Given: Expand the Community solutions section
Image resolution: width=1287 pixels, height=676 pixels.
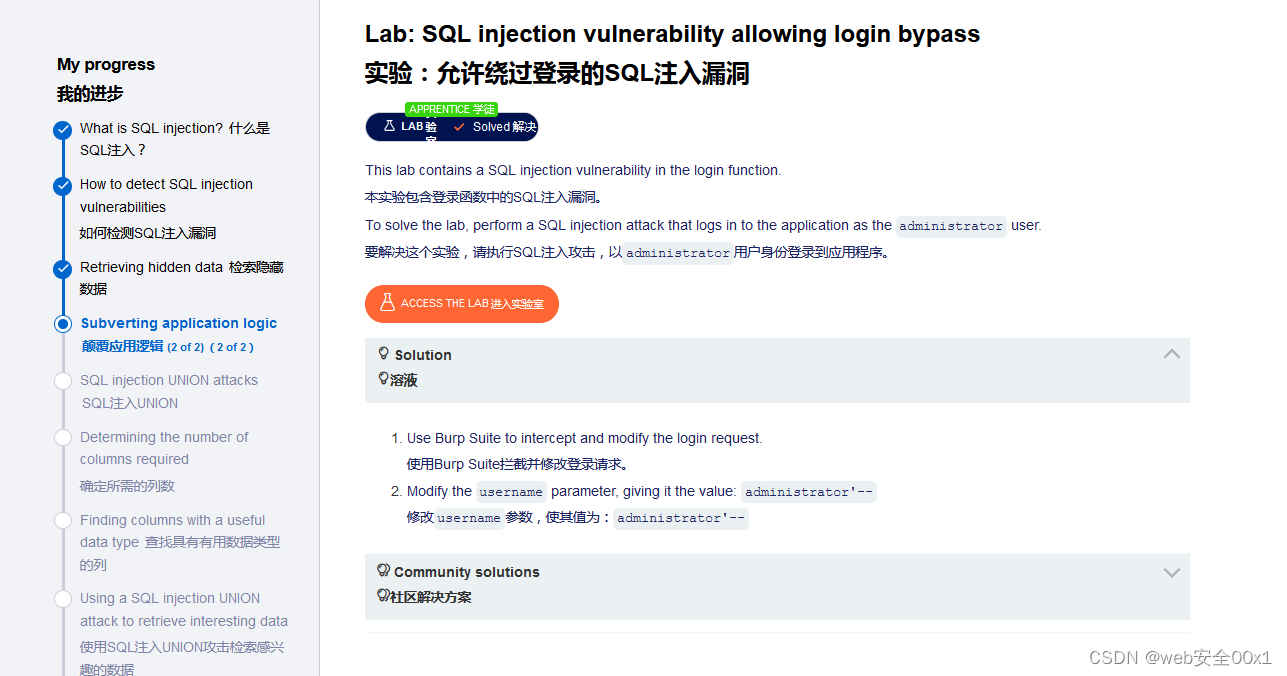Looking at the screenshot, I should pos(1171,572).
